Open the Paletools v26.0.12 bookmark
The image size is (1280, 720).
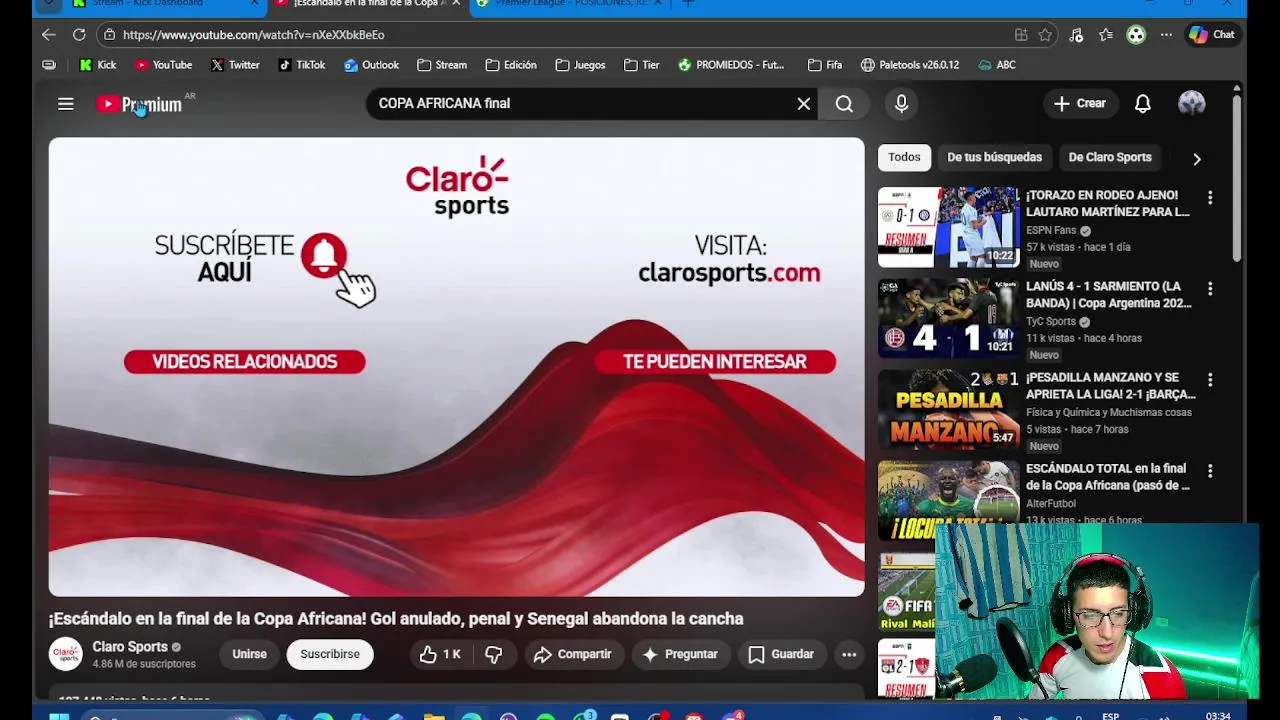pyautogui.click(x=910, y=65)
